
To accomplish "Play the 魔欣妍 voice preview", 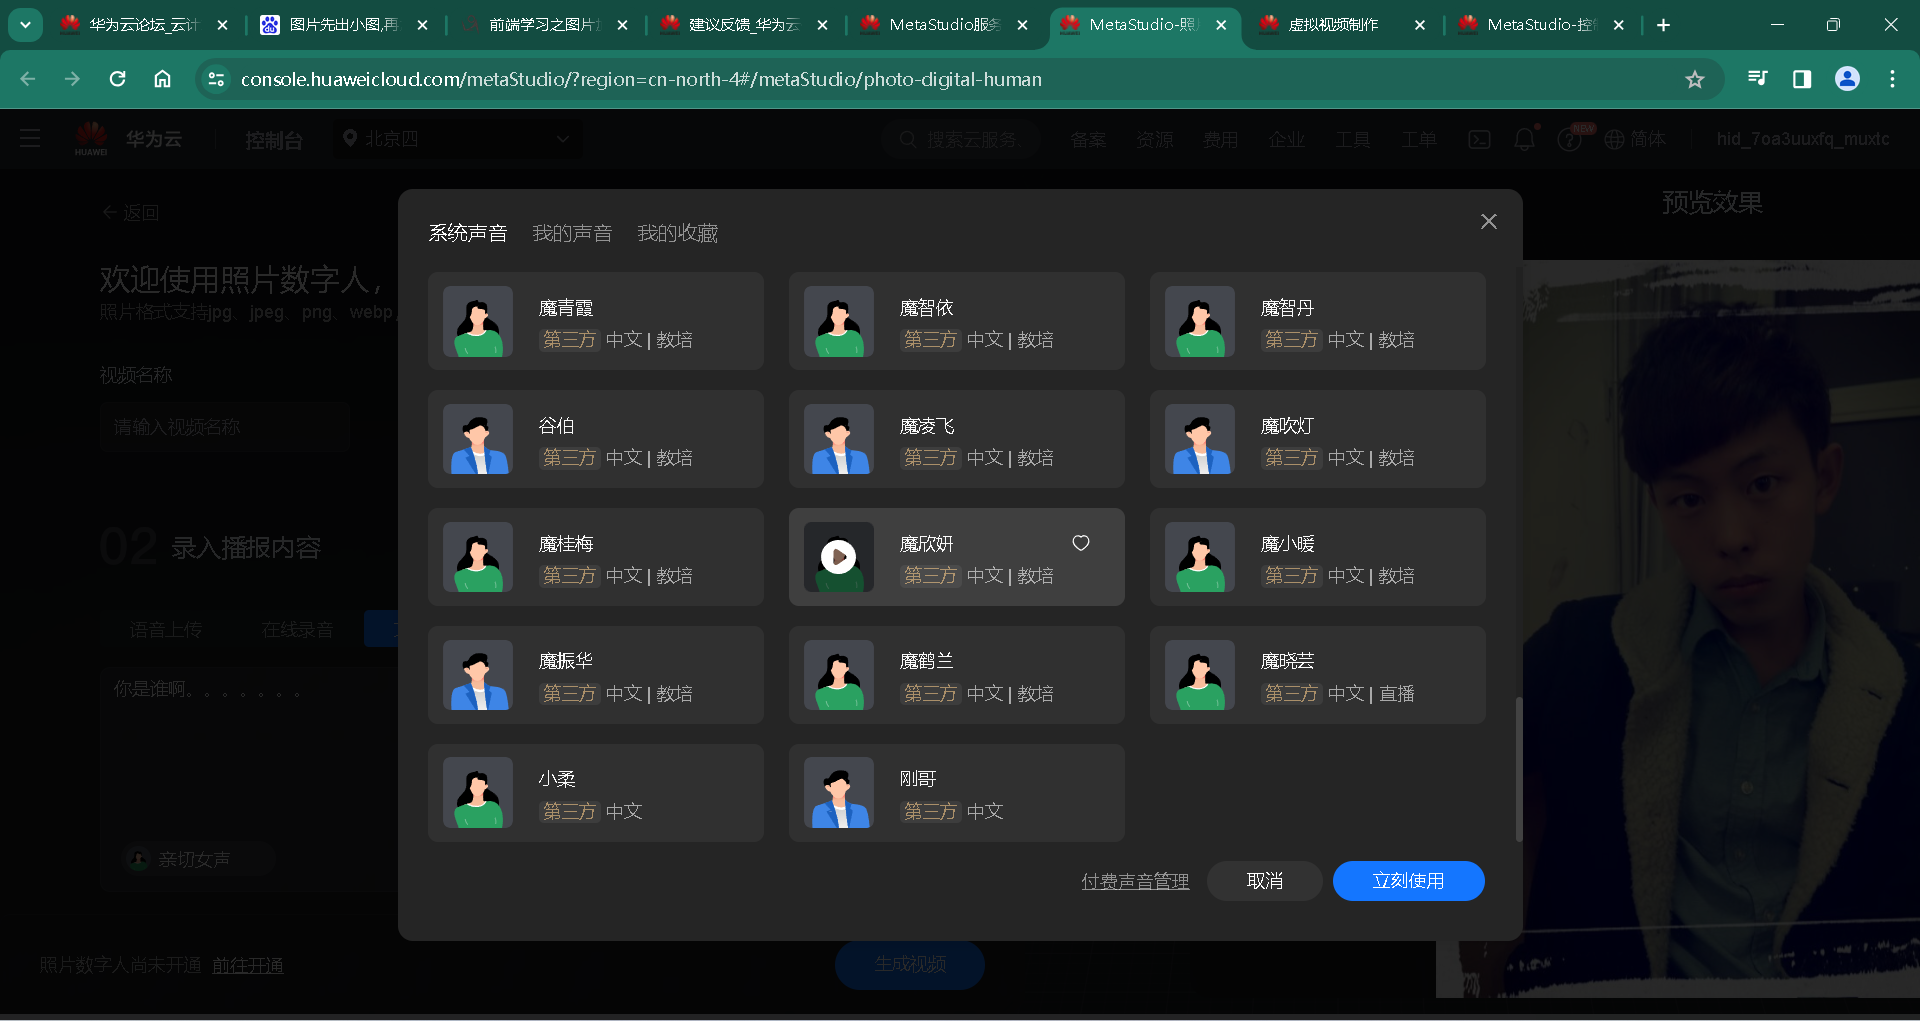I will [x=838, y=557].
